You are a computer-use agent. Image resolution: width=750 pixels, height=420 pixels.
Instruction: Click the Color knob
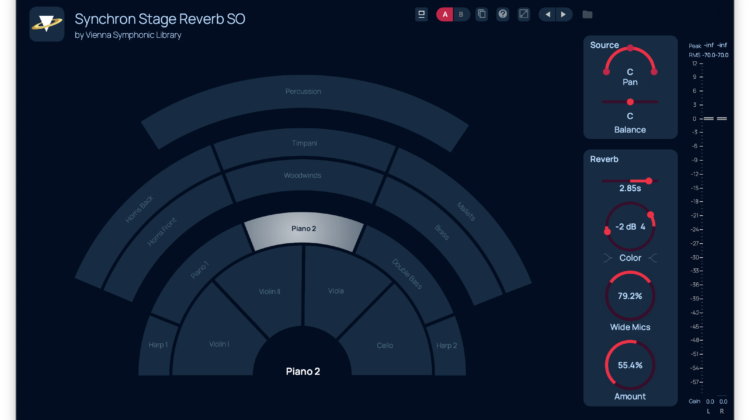coord(630,227)
